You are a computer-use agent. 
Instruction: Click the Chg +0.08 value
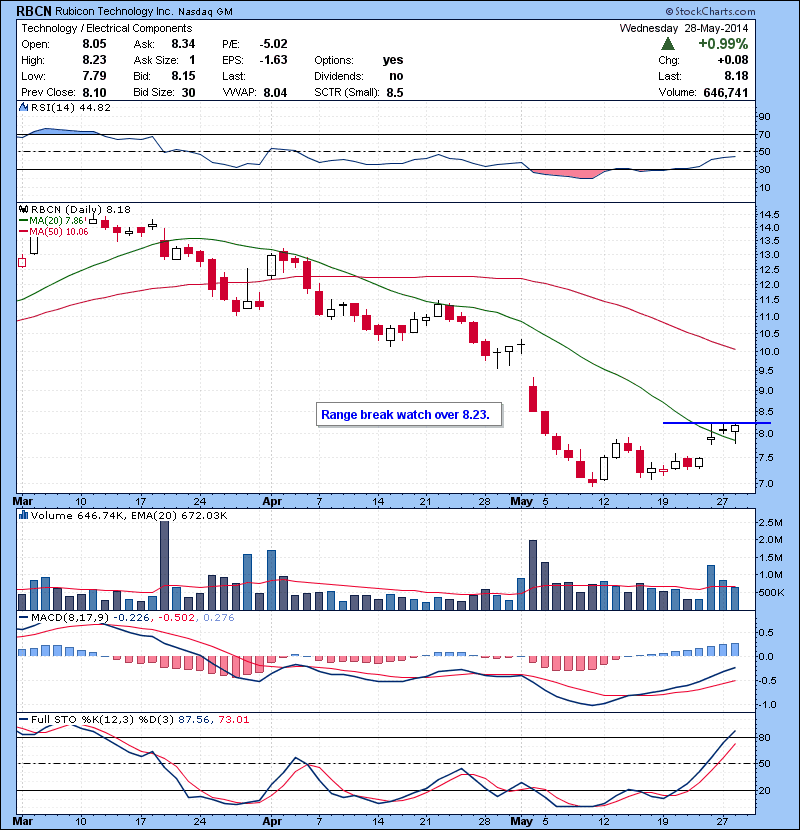click(x=733, y=60)
